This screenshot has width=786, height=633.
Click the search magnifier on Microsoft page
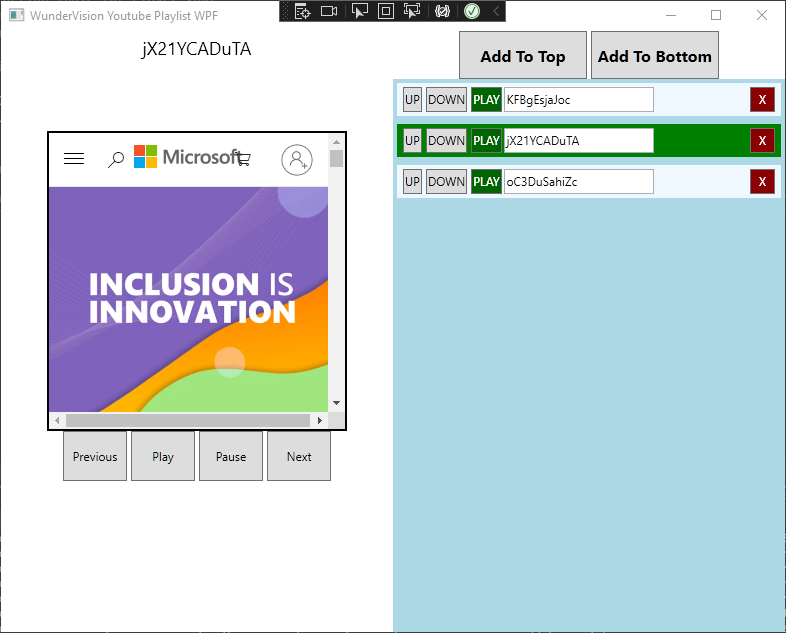tap(116, 159)
